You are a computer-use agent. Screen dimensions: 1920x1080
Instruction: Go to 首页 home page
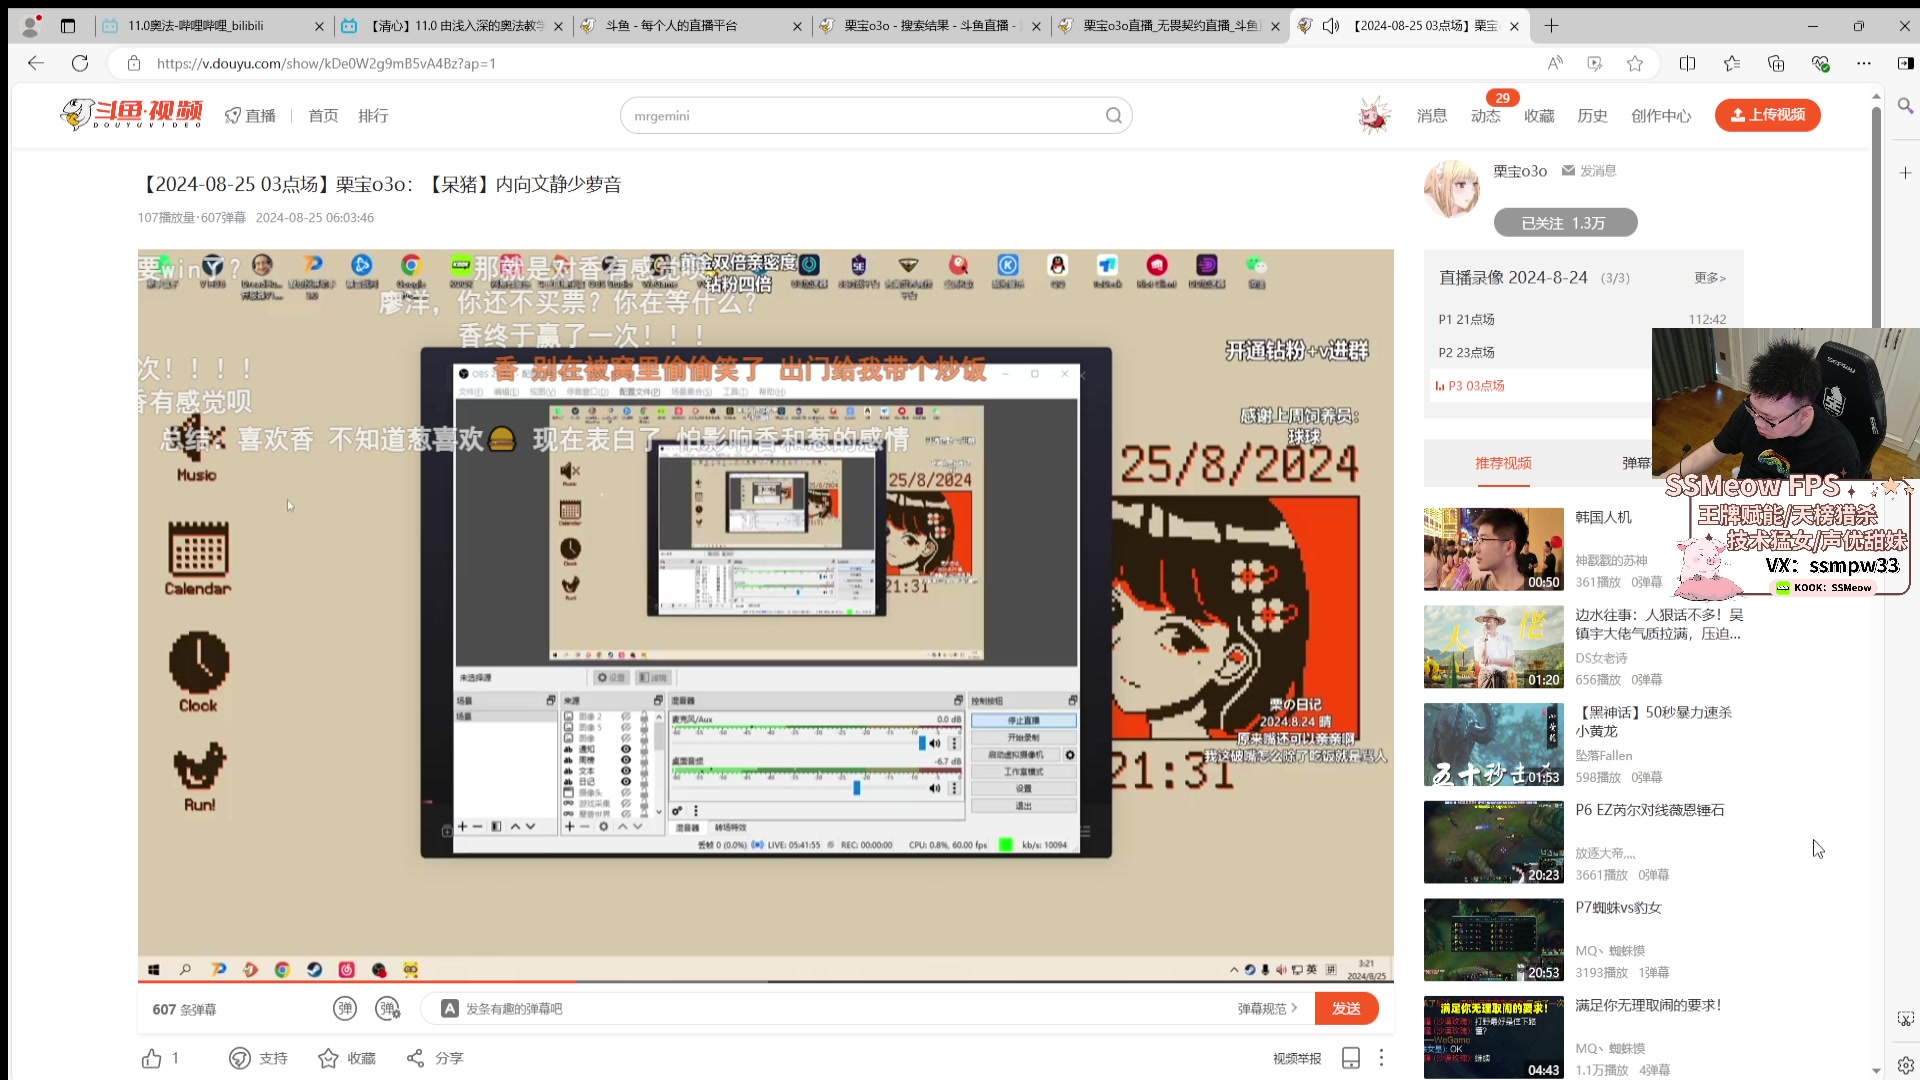coord(323,116)
